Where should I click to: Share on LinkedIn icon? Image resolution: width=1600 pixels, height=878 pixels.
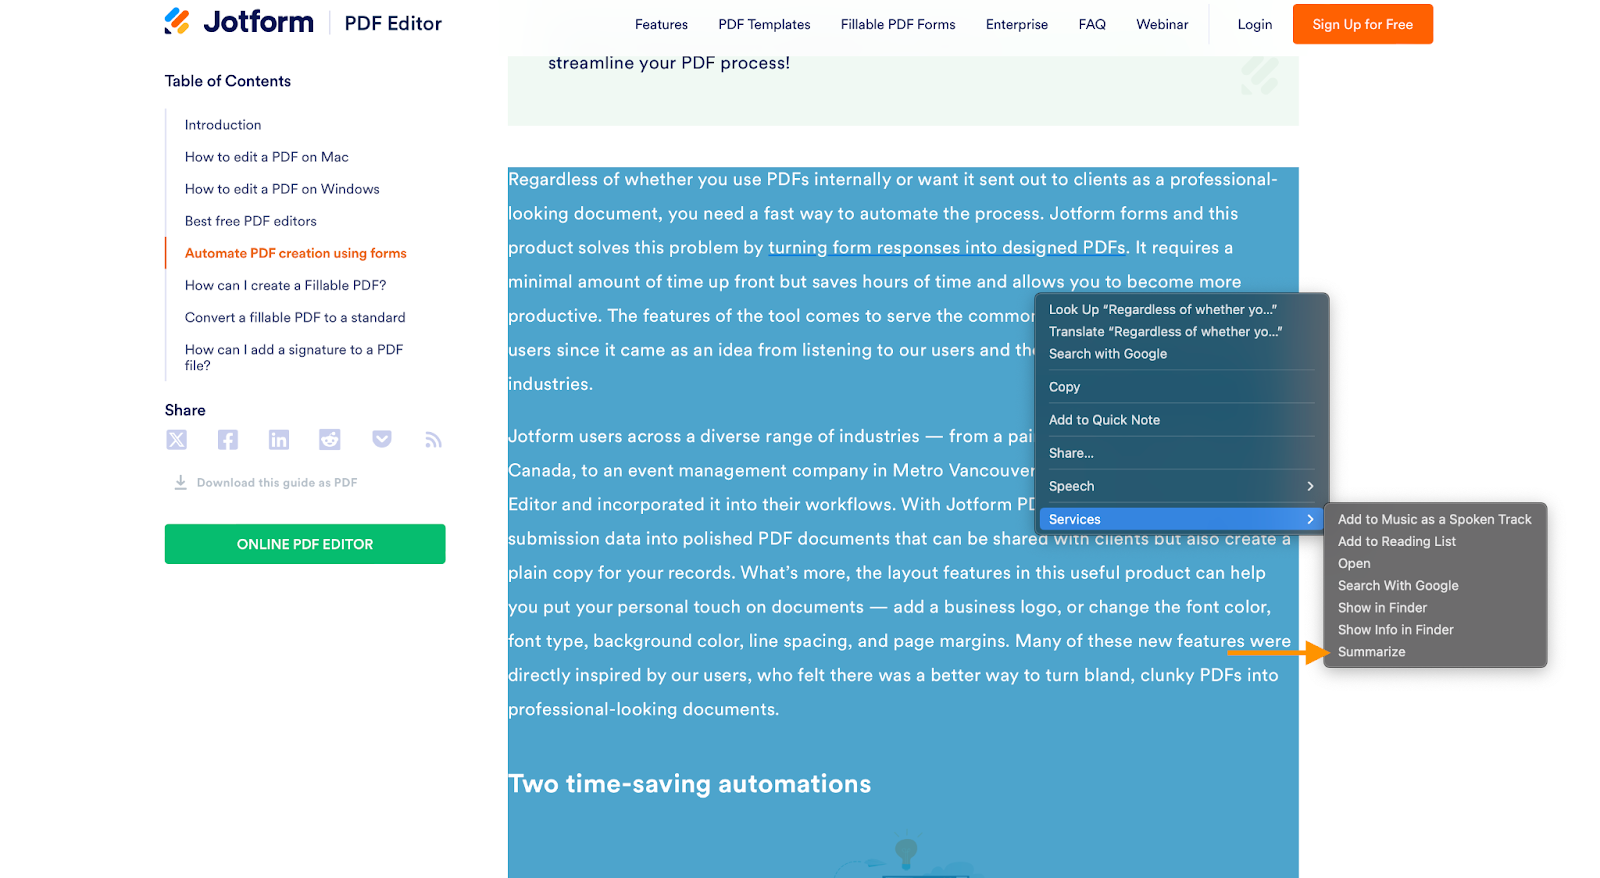pyautogui.click(x=279, y=440)
